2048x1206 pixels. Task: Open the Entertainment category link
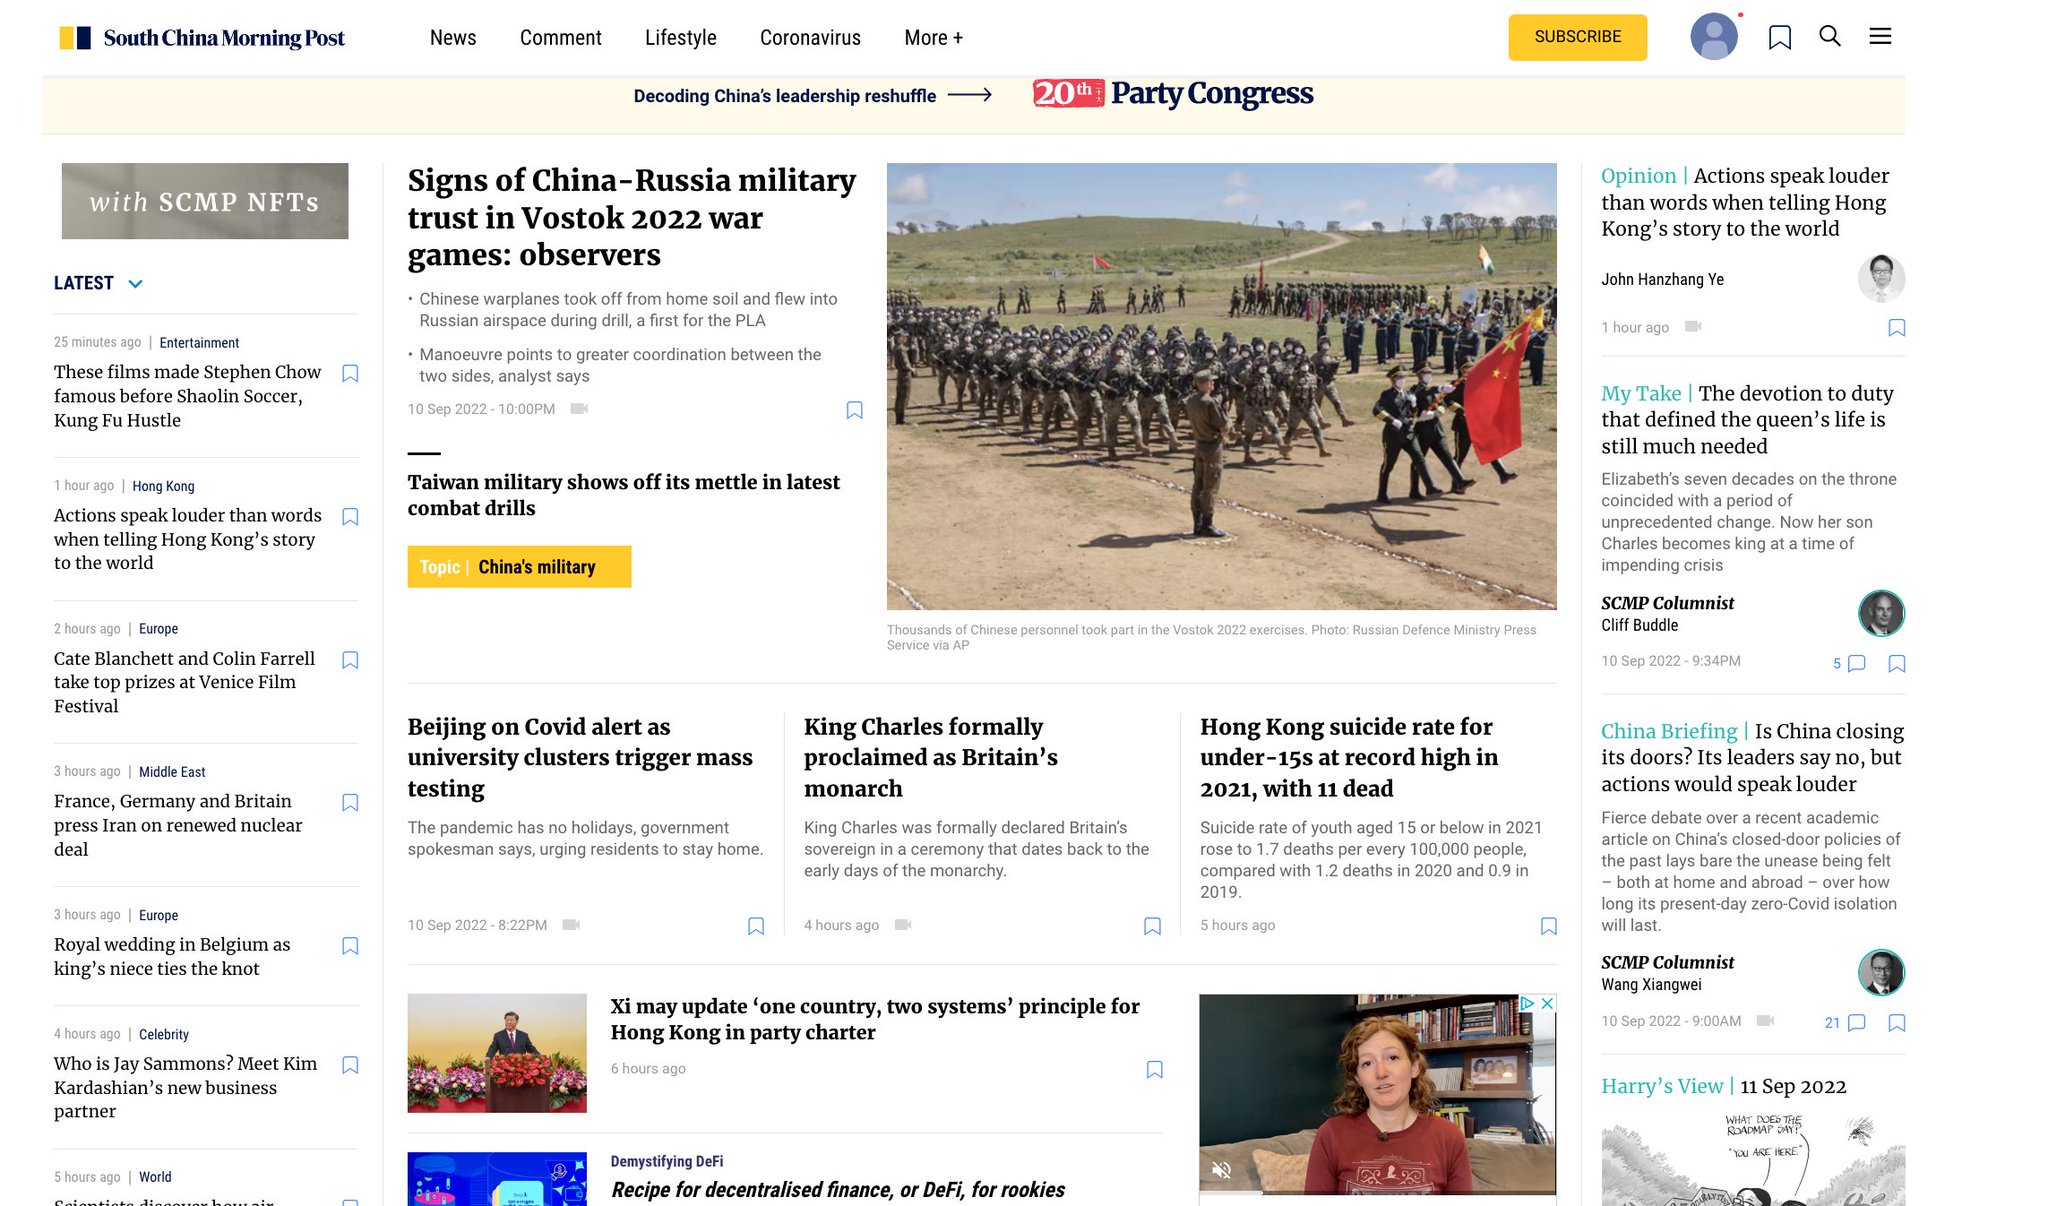199,343
